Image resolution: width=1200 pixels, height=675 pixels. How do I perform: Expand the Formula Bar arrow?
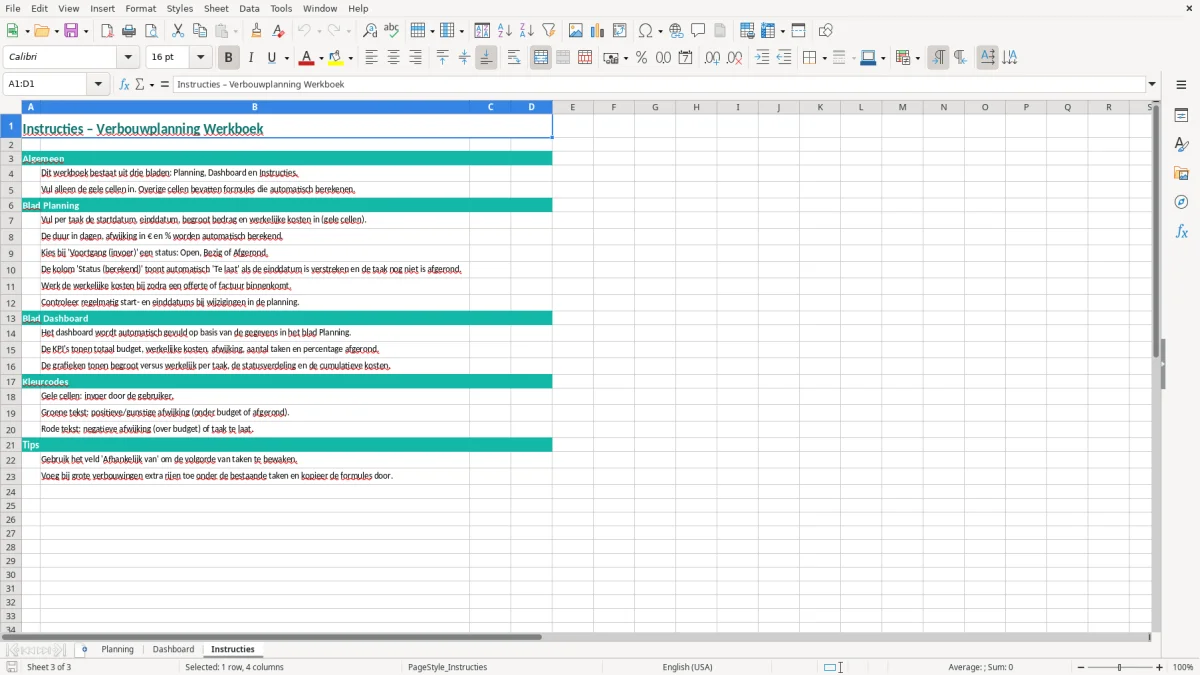coord(1153,84)
